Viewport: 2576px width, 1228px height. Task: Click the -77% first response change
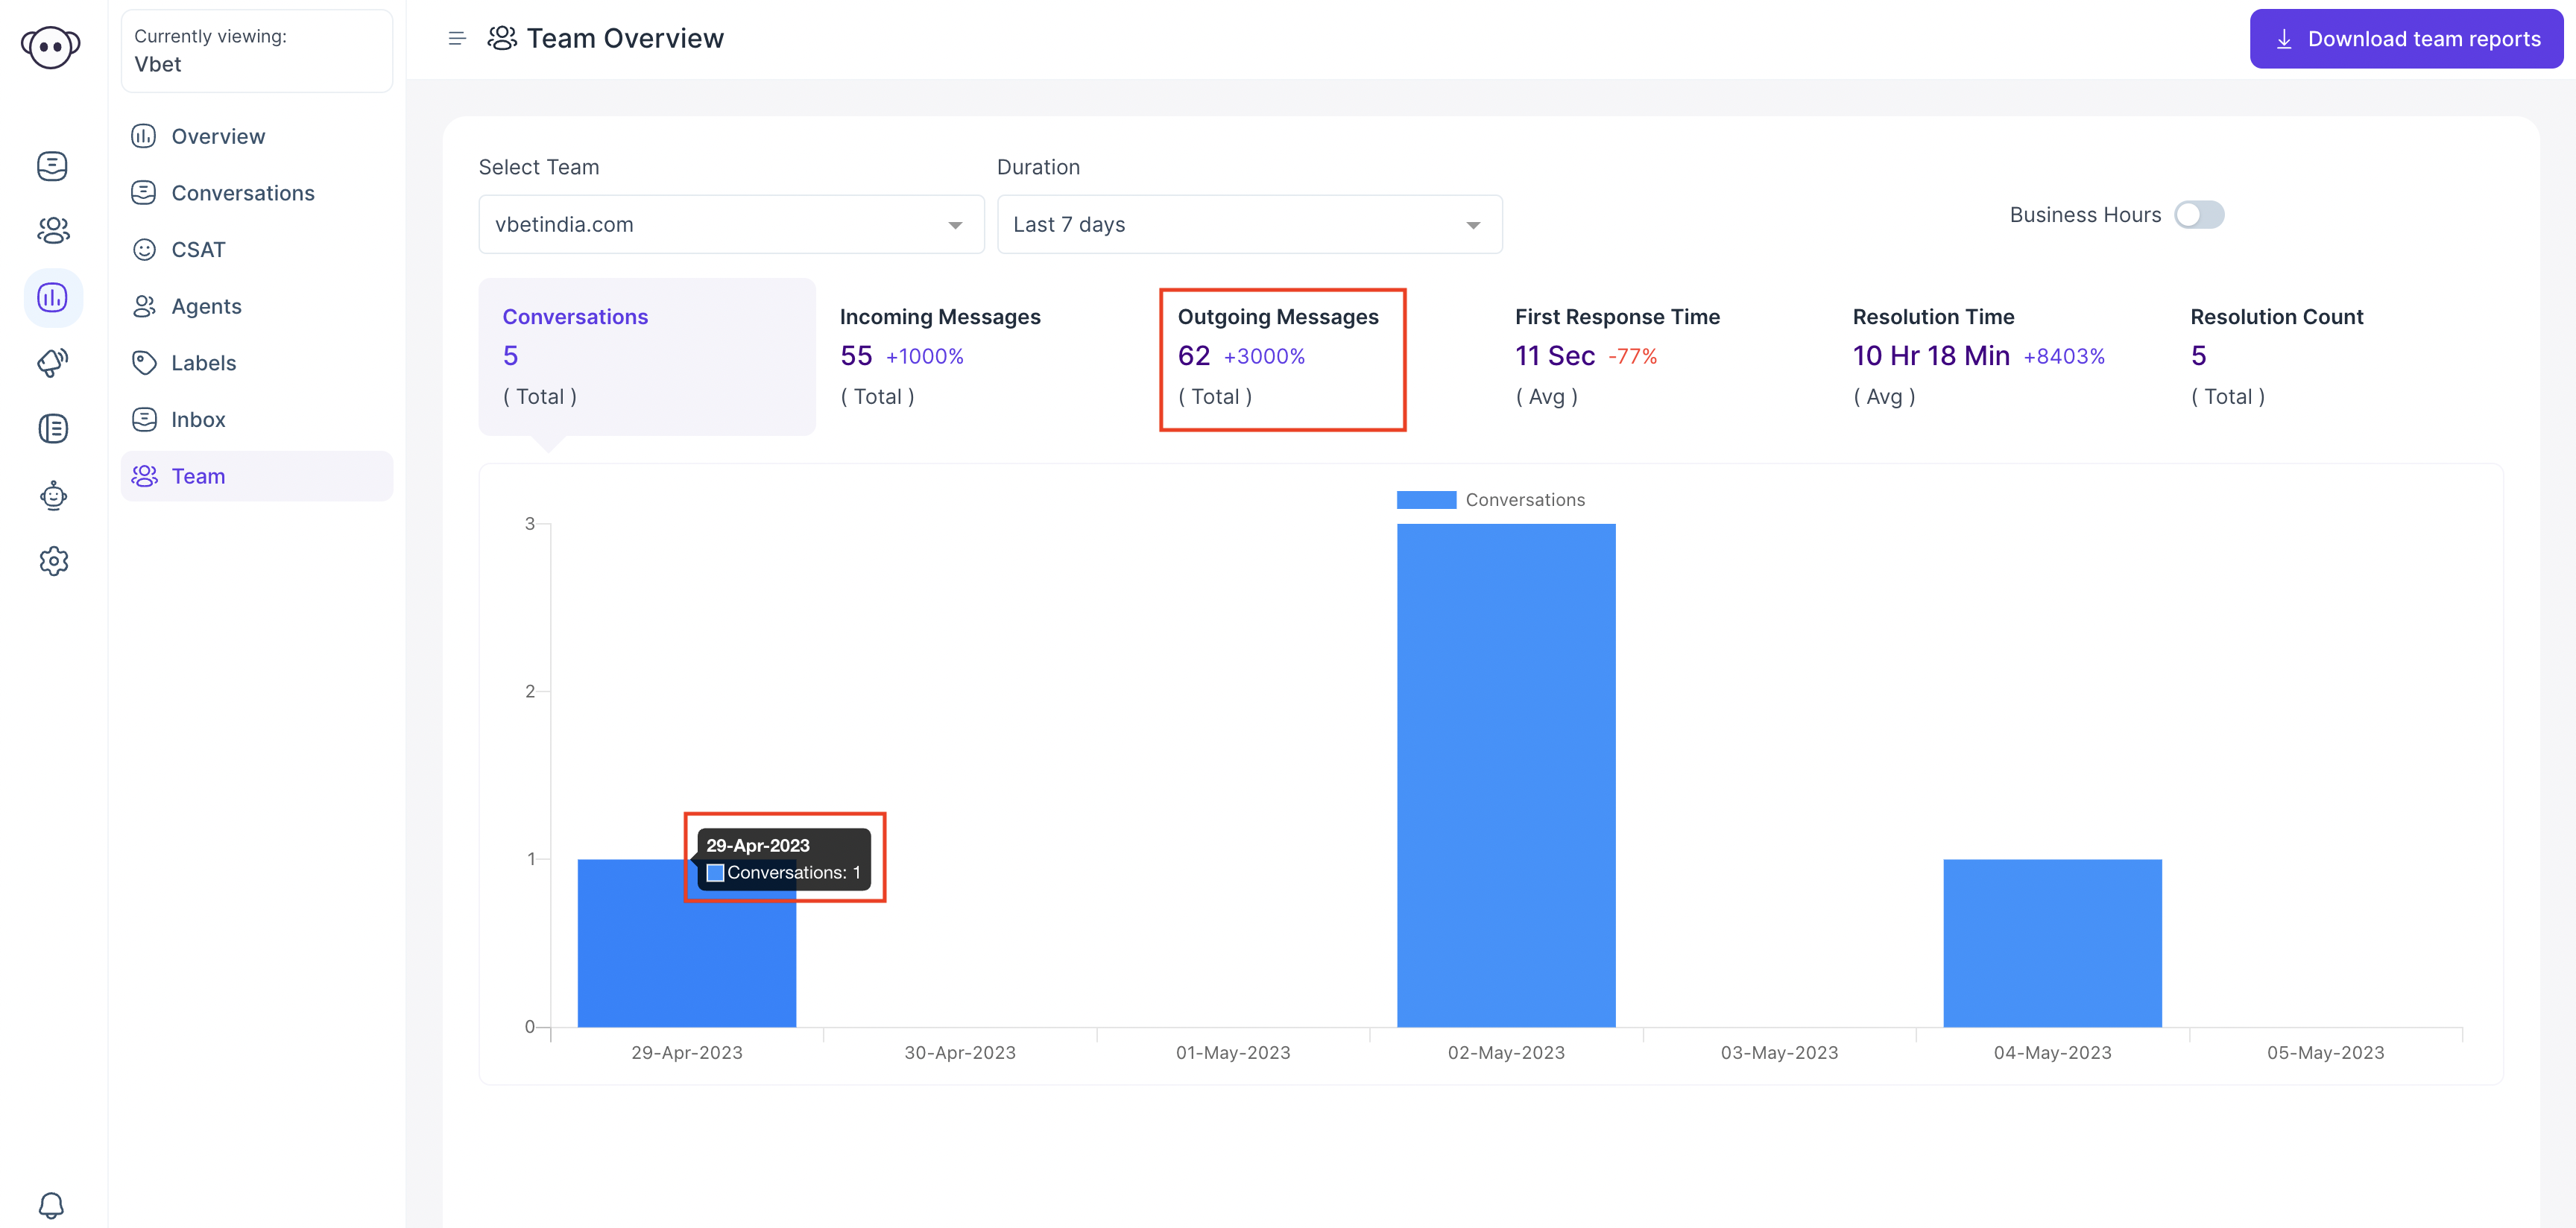[1632, 356]
